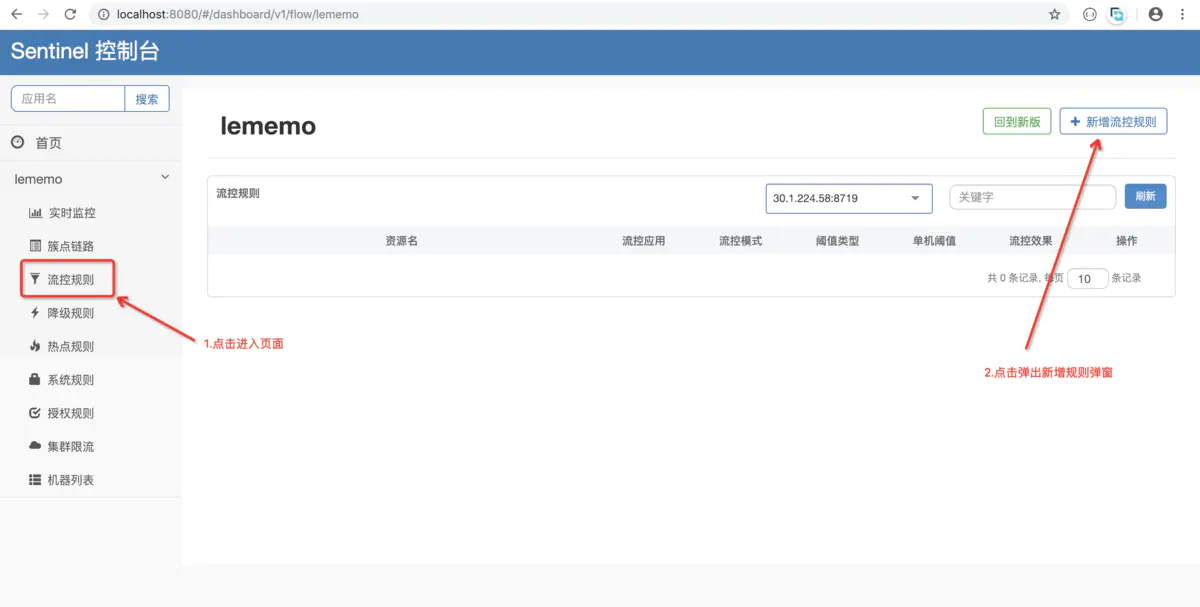The height and width of the screenshot is (607, 1200).
Task: Open 降级规则 page
Action: [x=72, y=313]
